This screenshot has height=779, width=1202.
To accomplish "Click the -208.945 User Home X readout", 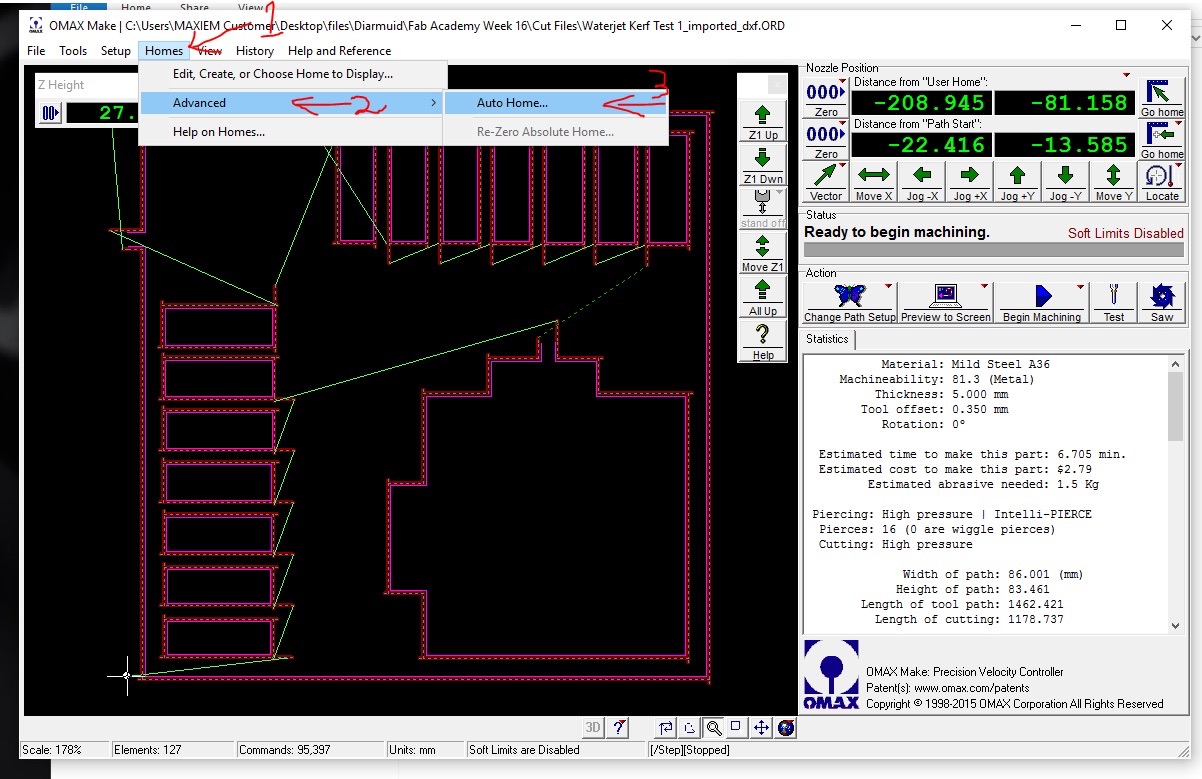I will click(x=921, y=103).
